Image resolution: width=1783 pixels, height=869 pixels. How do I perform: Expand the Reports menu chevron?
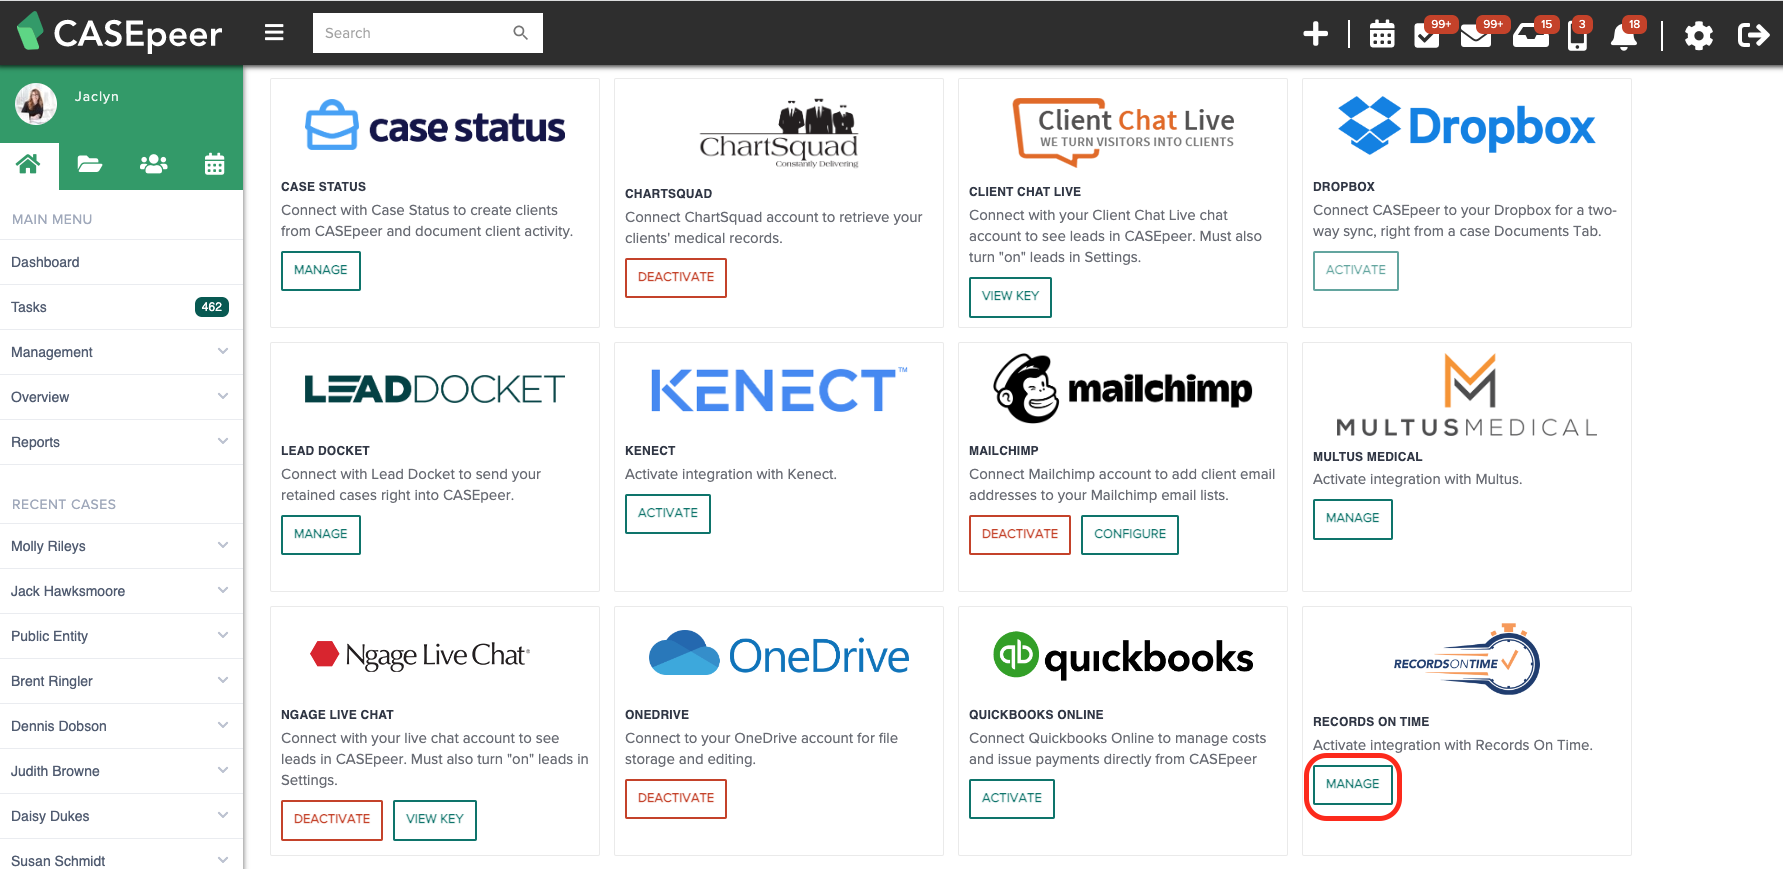point(223,441)
